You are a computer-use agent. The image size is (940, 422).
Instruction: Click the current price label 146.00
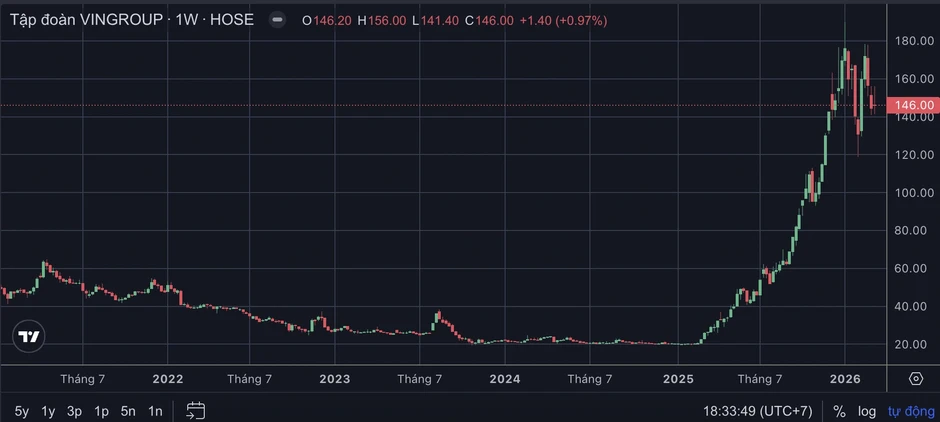913,106
